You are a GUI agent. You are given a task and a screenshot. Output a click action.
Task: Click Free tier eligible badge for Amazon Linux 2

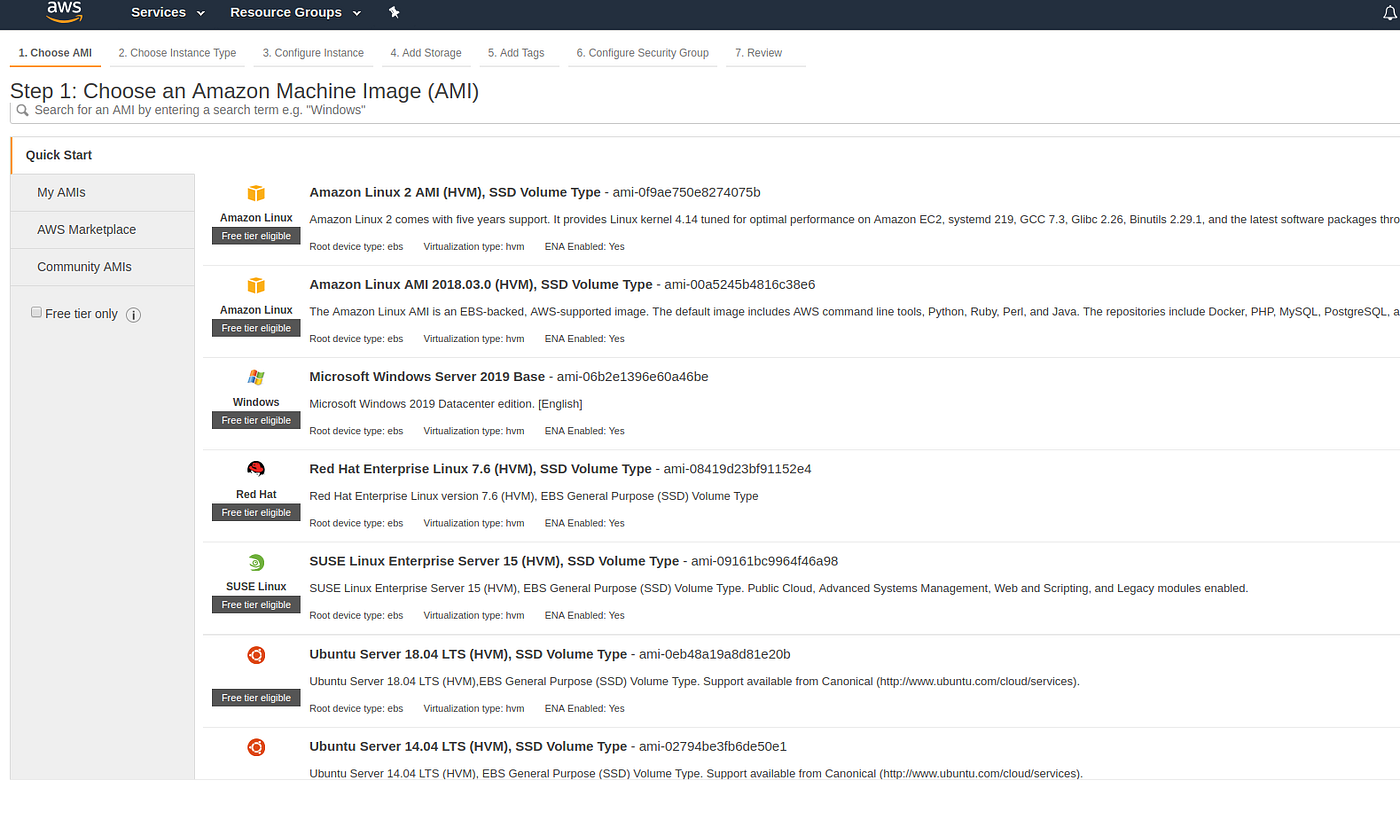[x=256, y=236]
